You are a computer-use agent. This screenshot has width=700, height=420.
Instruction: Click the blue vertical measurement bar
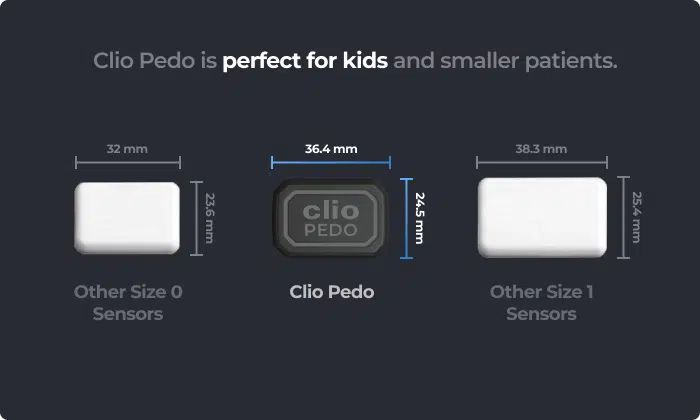[x=406, y=218]
